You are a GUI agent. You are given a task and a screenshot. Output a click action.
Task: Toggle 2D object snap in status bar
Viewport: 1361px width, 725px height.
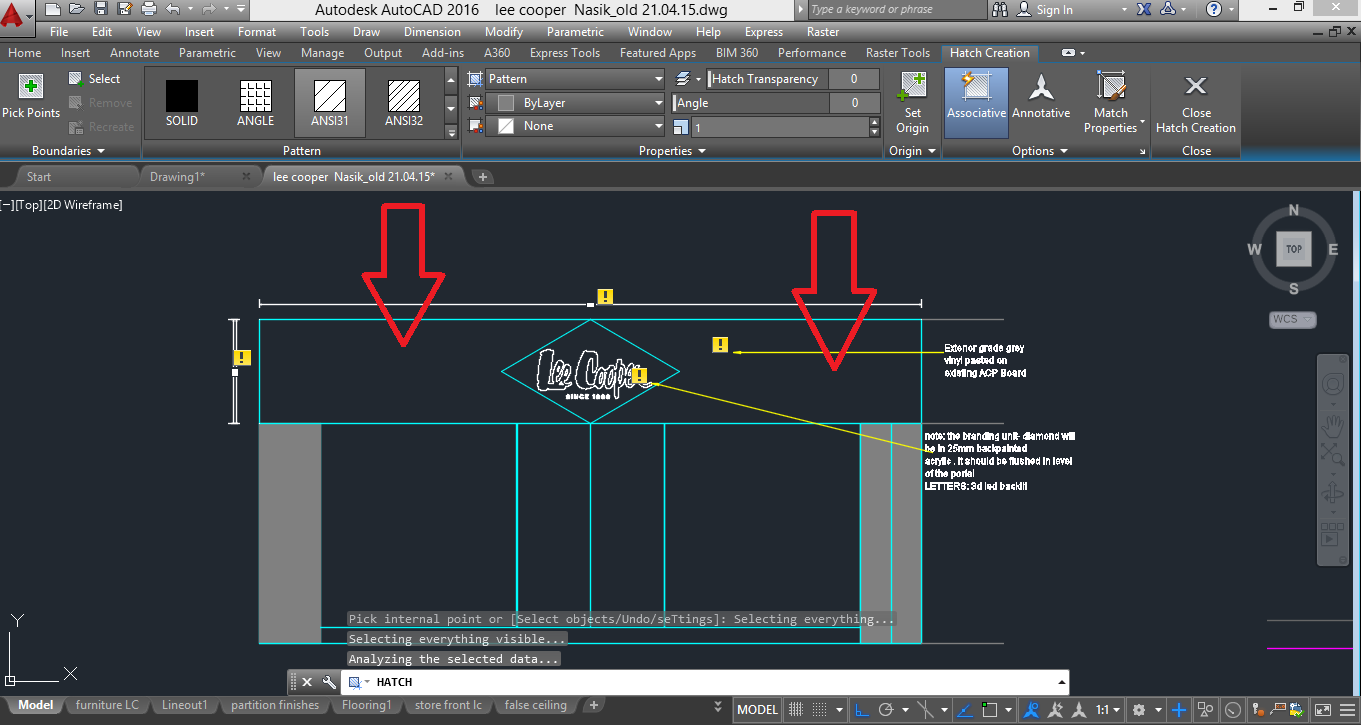click(989, 710)
